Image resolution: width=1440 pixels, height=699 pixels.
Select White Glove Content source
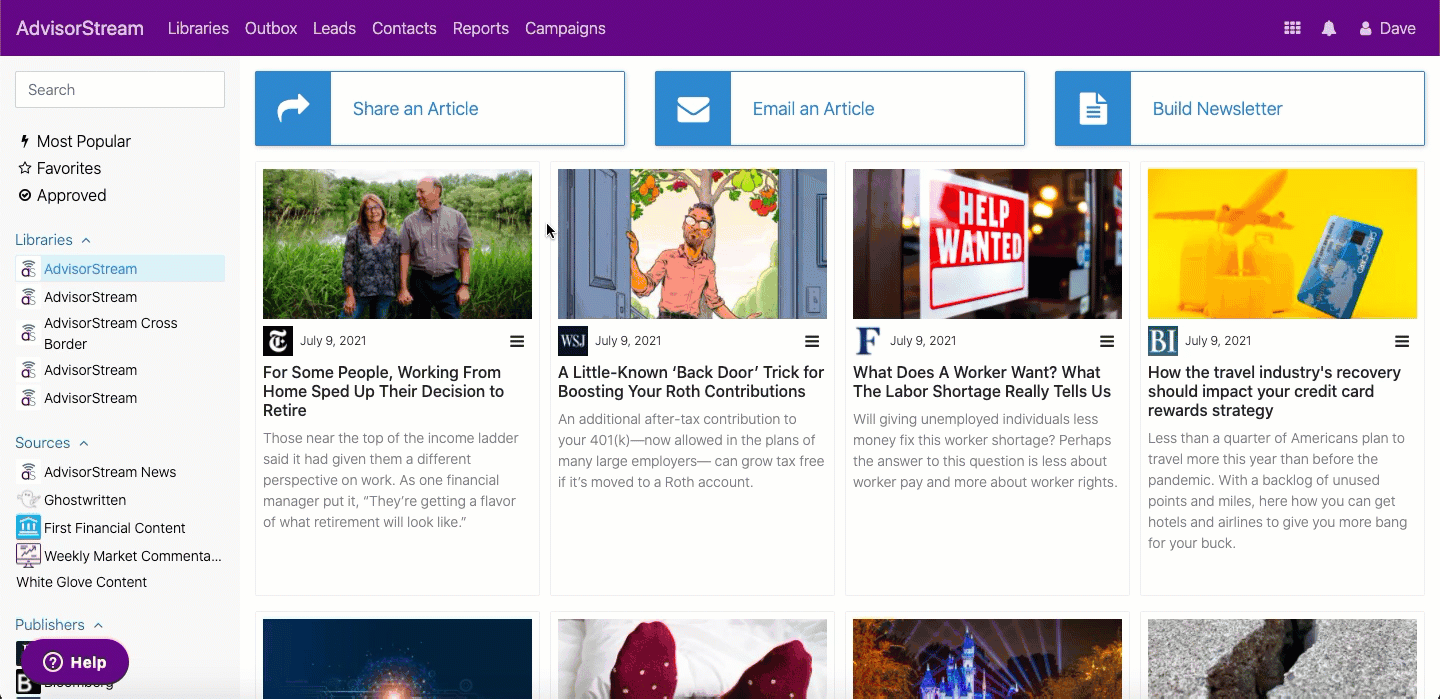click(x=81, y=582)
